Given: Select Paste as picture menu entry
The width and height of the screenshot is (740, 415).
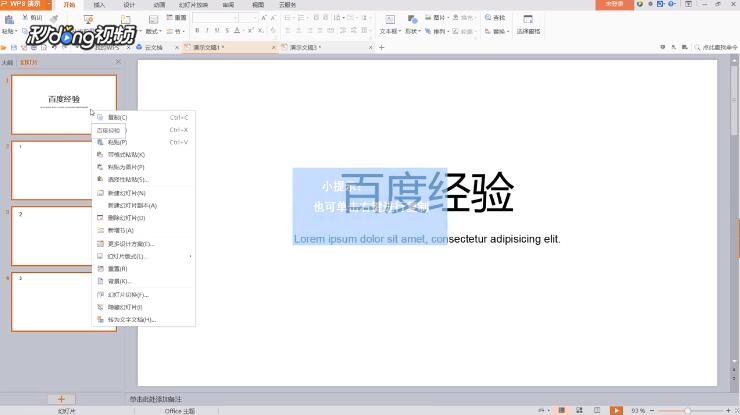Looking at the screenshot, I should 143,167.
